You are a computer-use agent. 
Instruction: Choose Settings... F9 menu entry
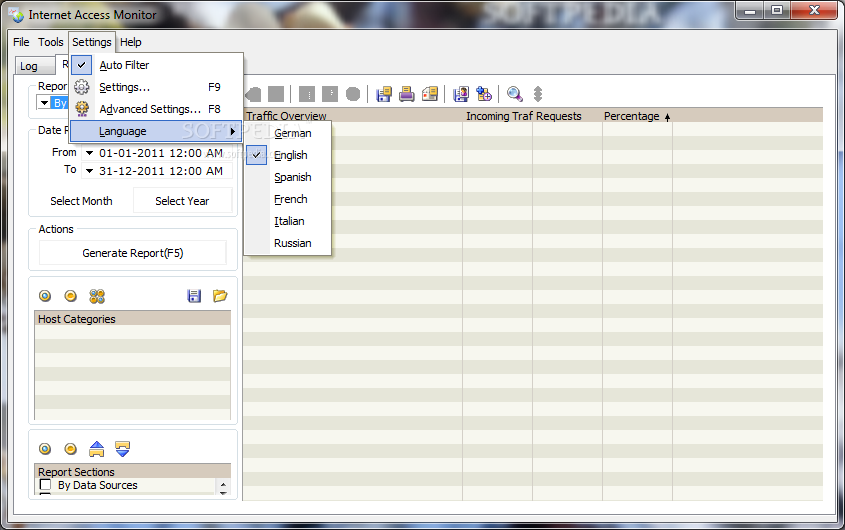[156, 87]
